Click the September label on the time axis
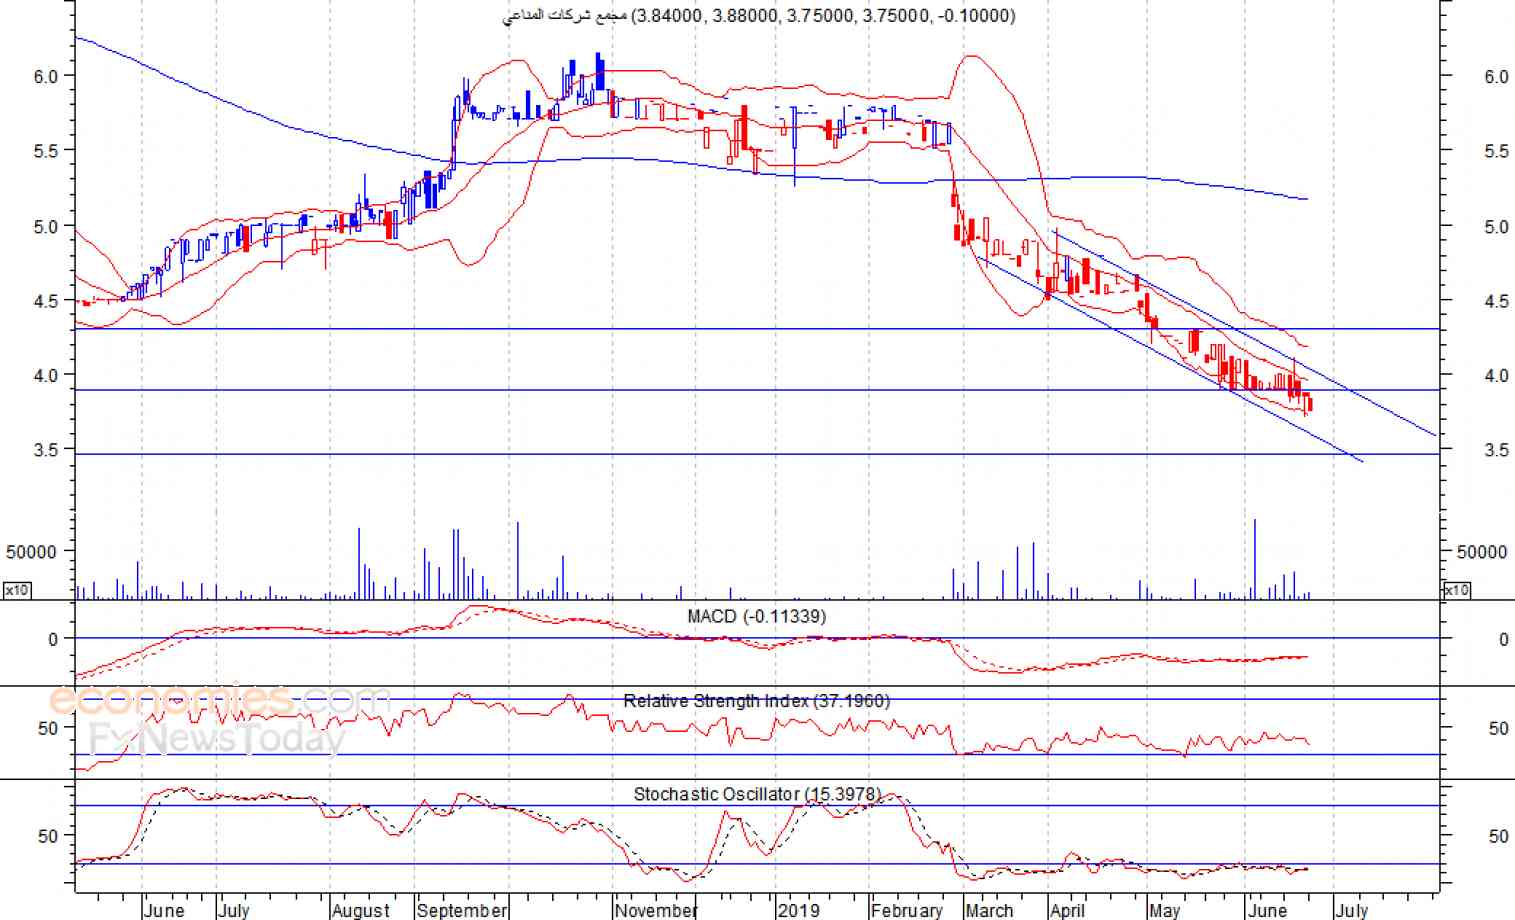This screenshot has height=920, width=1515. (x=462, y=910)
